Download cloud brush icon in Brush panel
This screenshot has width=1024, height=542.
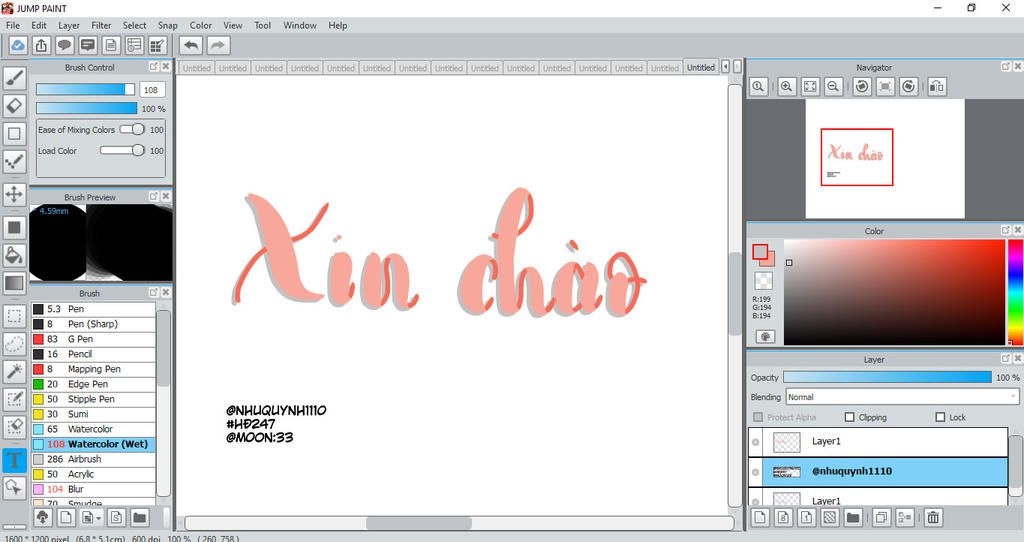tap(42, 518)
